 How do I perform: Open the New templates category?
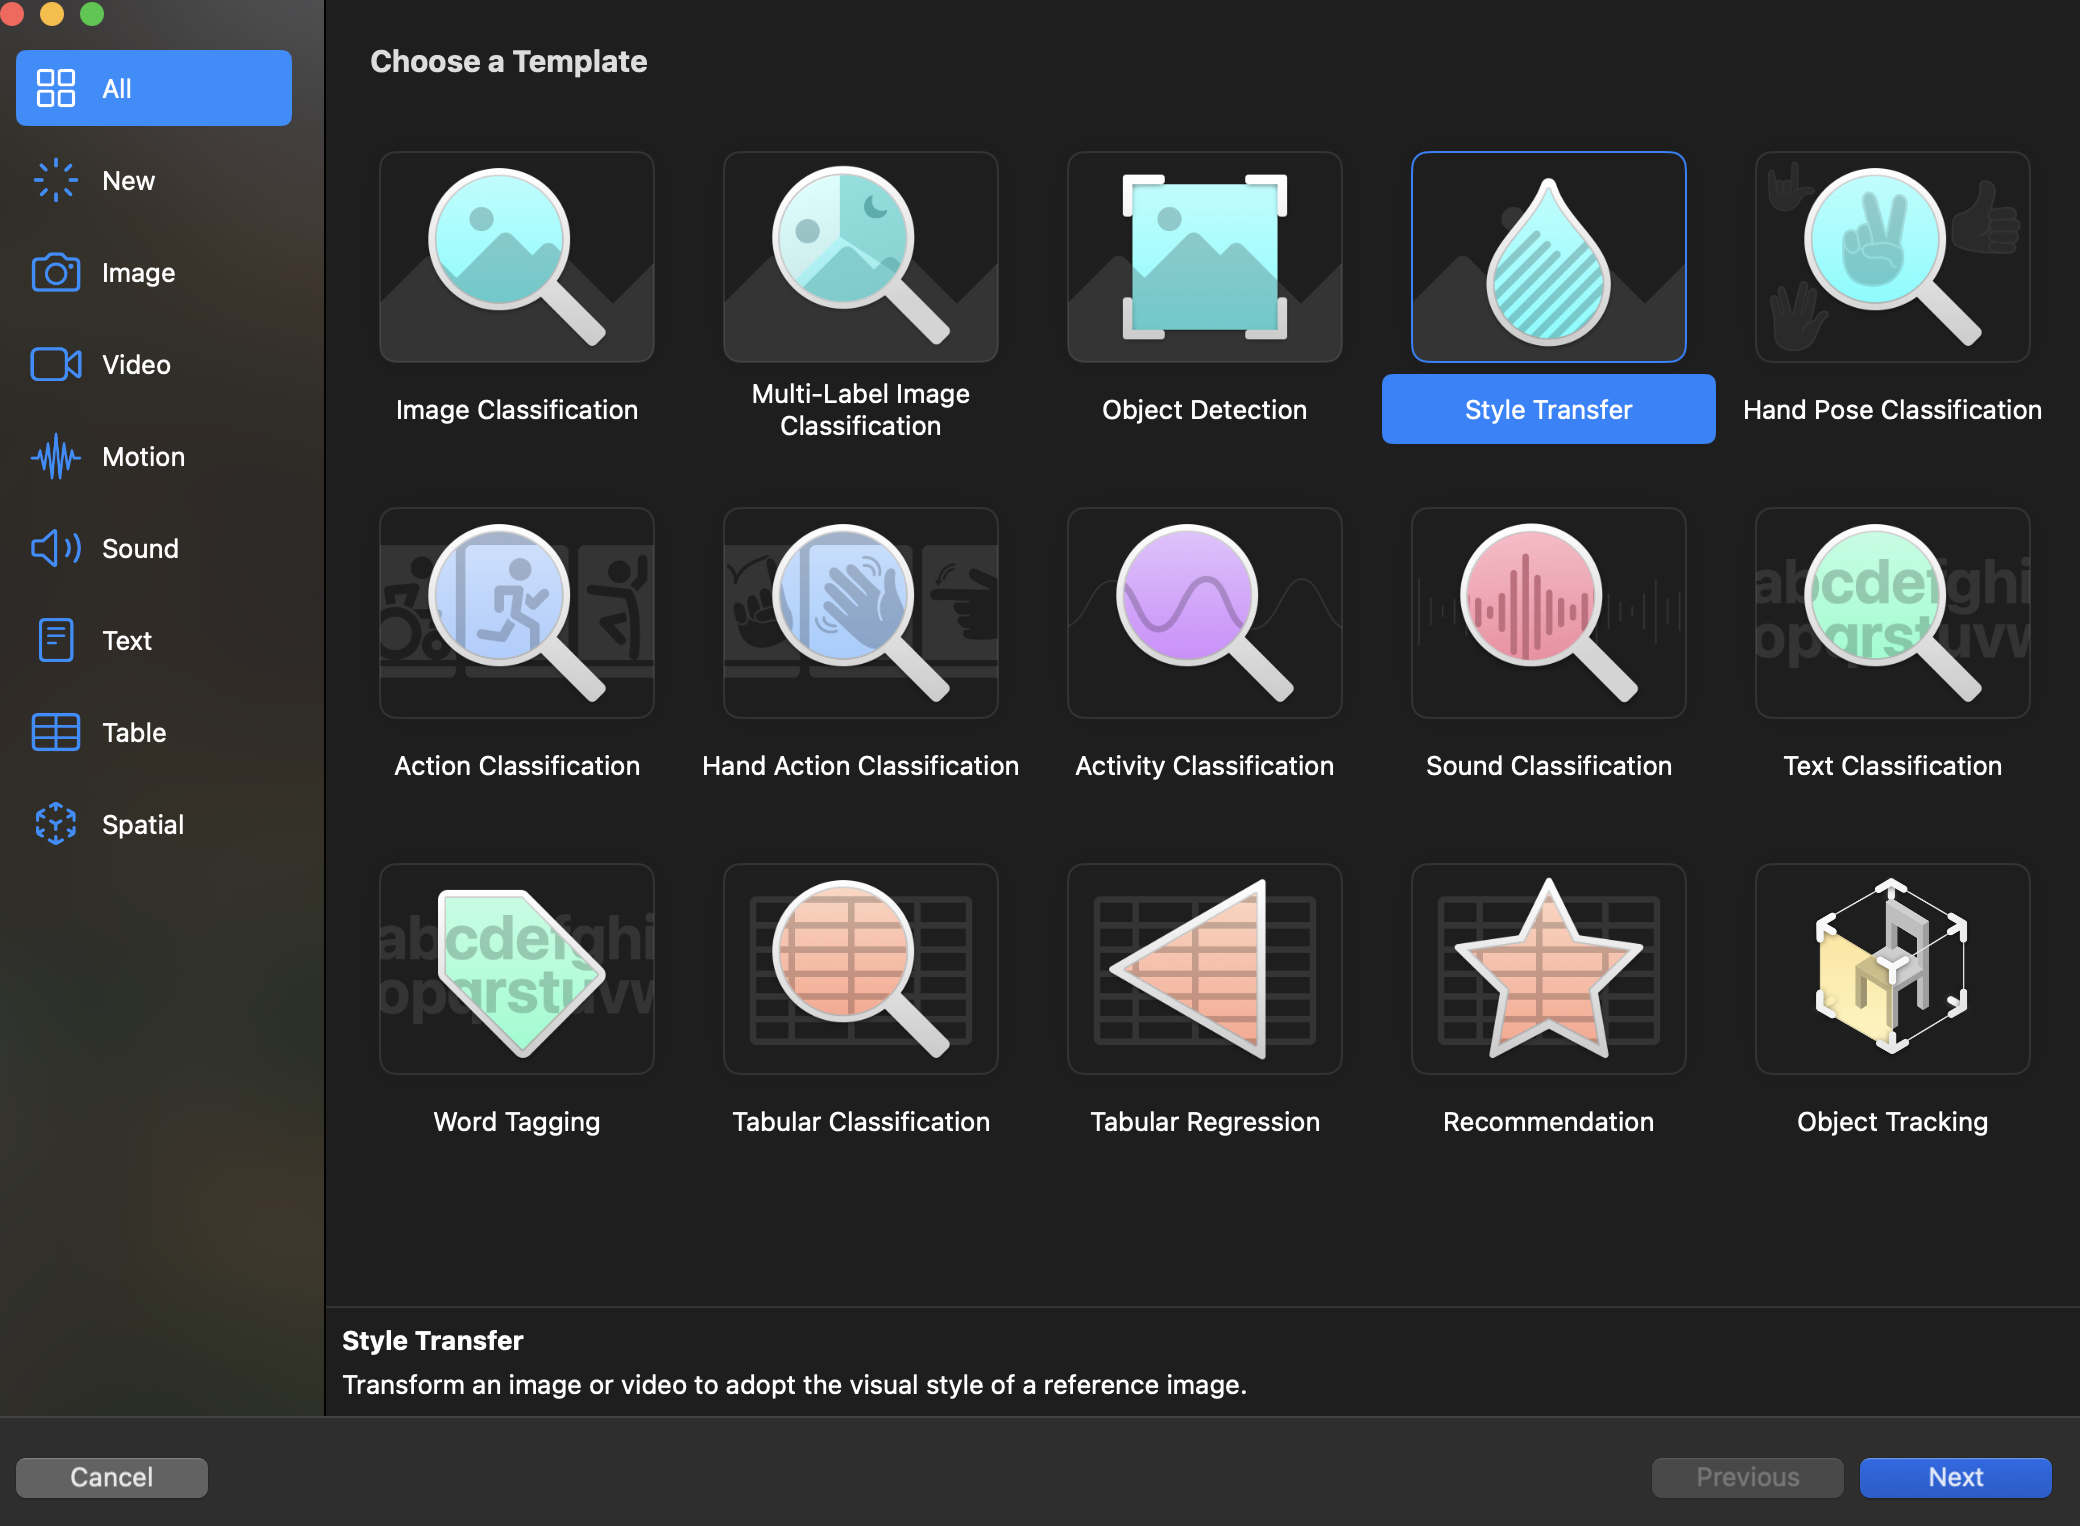pos(128,181)
